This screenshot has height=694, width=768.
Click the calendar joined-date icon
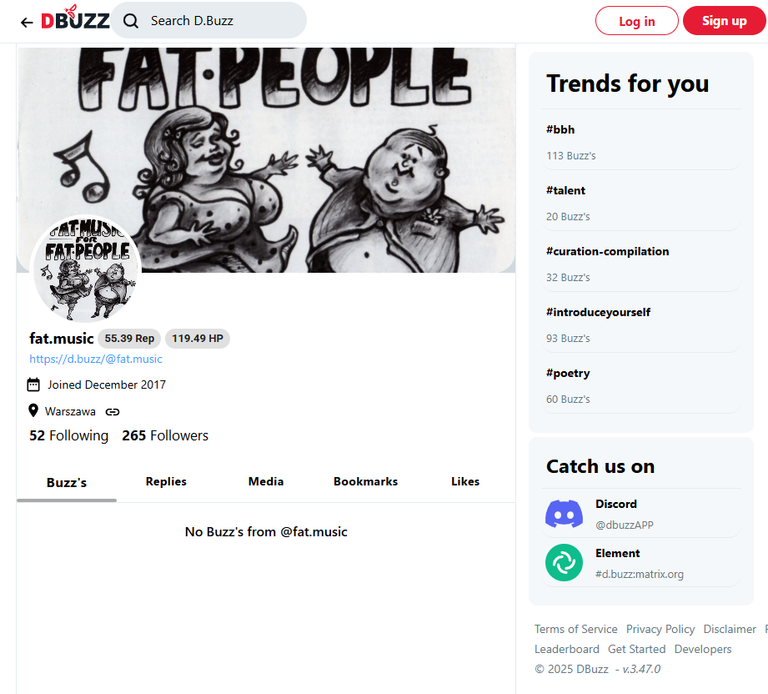pos(33,385)
